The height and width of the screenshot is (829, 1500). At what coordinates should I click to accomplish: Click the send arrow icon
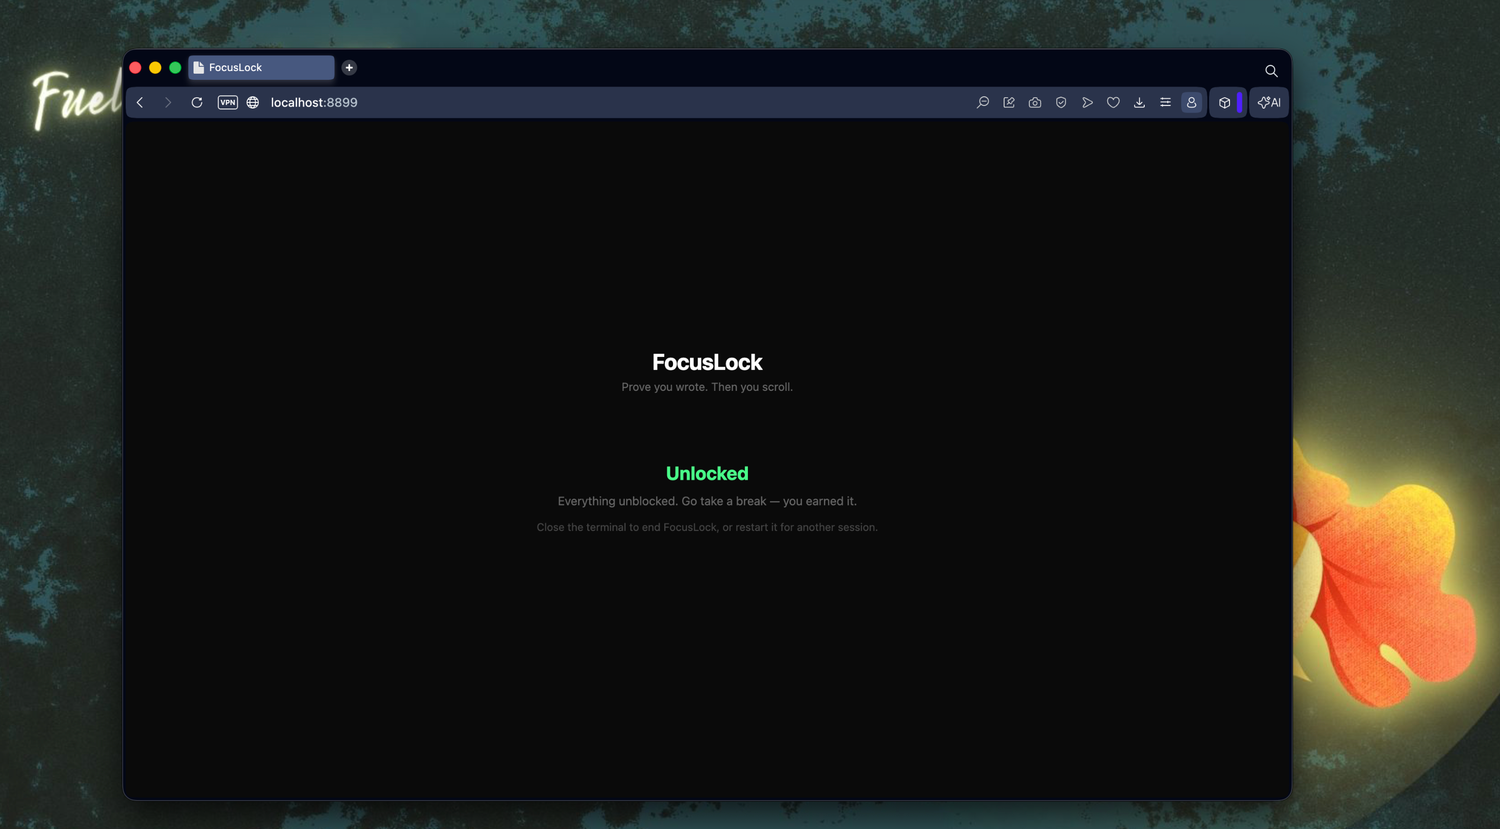[1087, 103]
